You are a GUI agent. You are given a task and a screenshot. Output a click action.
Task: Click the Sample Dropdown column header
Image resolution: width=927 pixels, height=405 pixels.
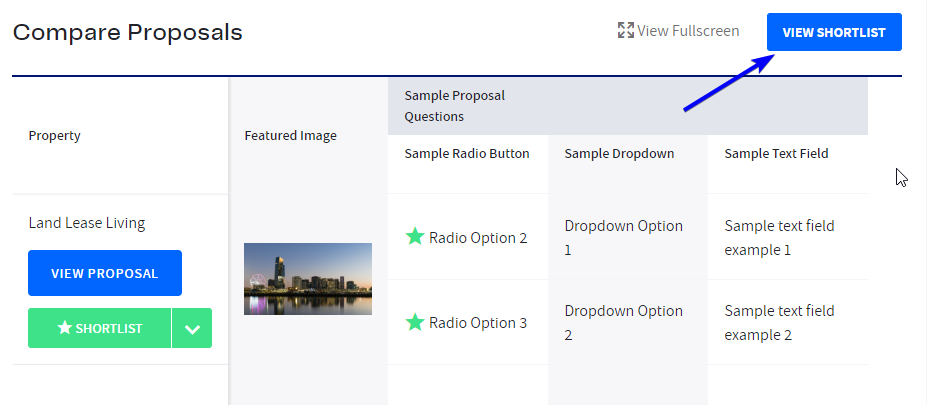pyautogui.click(x=619, y=154)
